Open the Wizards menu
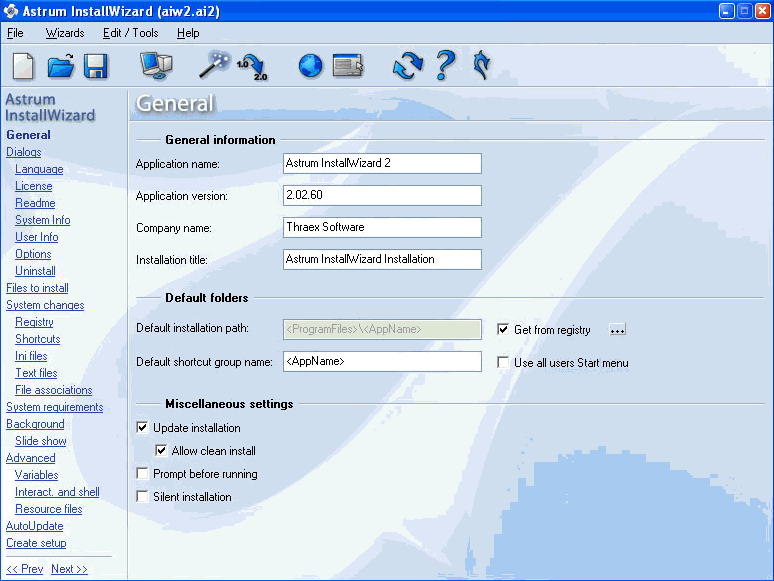The image size is (774, 581). click(65, 33)
